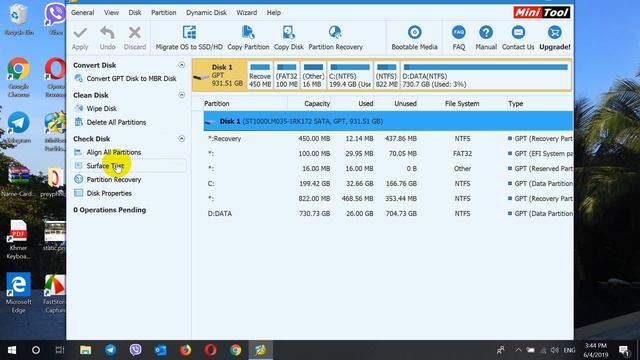Open Outlook from the taskbar
The image size is (640, 360).
click(160, 350)
